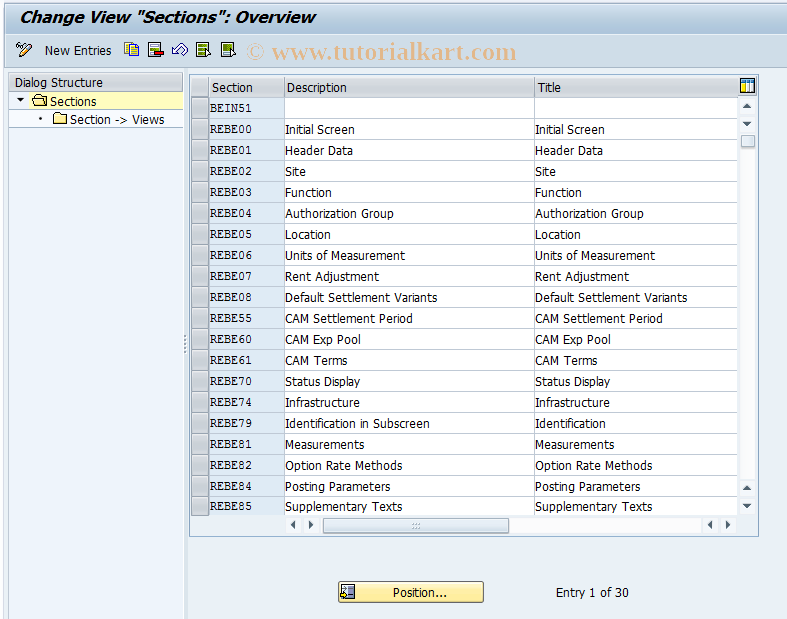Click Title cell Units of Measurement
Screen dimensions: 787x619
point(636,256)
